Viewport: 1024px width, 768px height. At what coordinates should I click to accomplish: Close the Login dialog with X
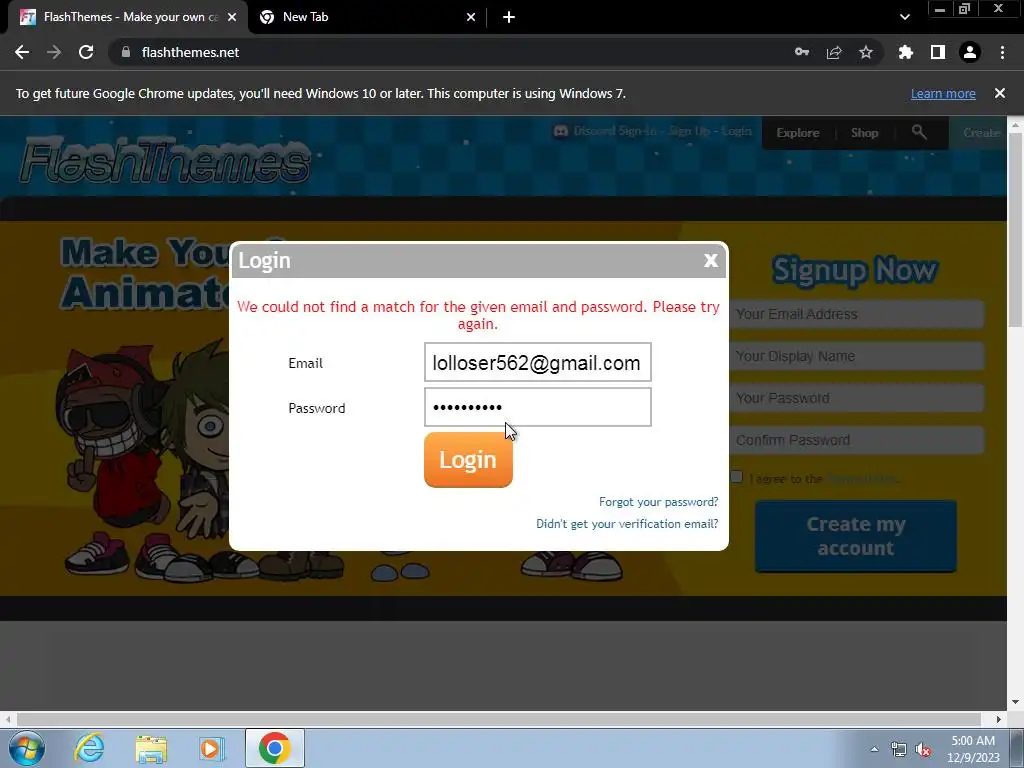pyautogui.click(x=711, y=261)
